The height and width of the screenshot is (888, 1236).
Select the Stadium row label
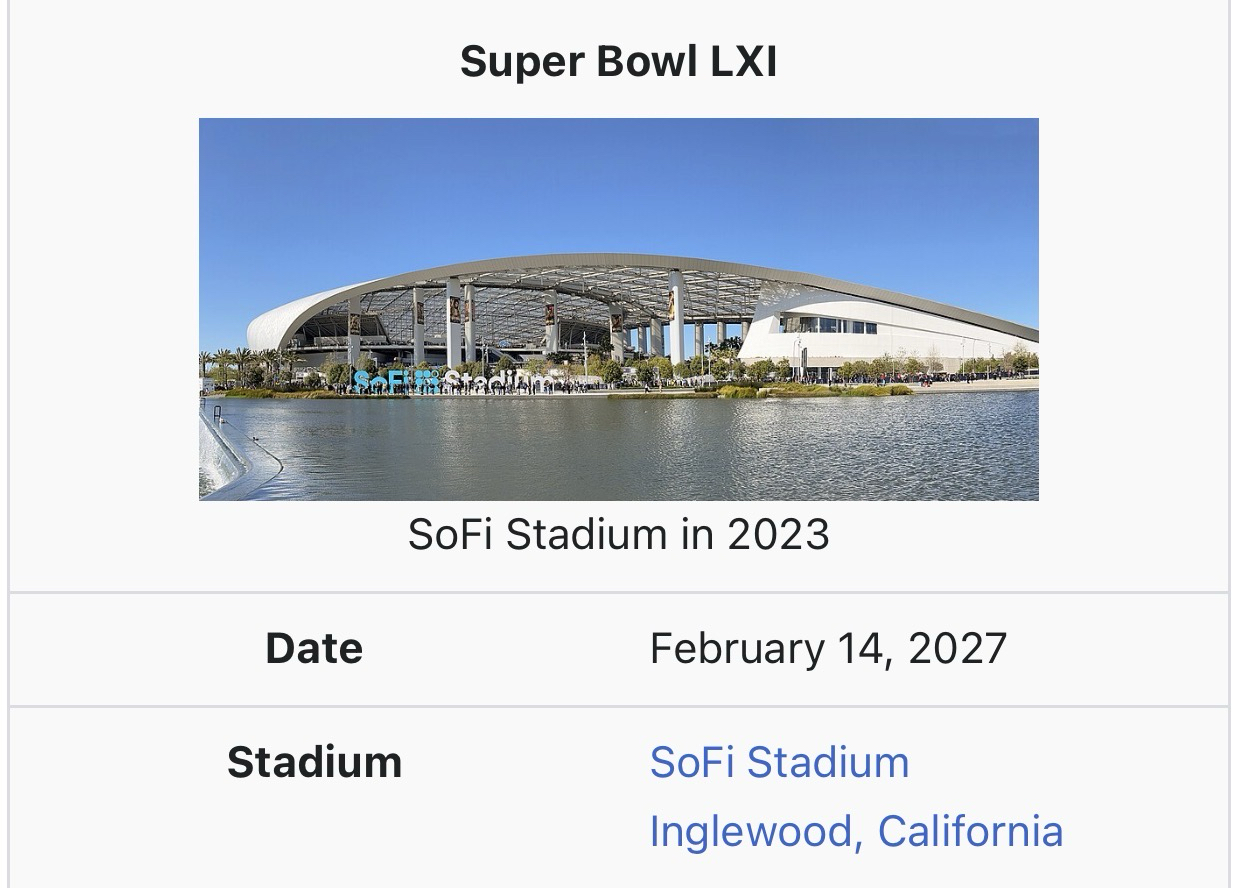click(314, 762)
